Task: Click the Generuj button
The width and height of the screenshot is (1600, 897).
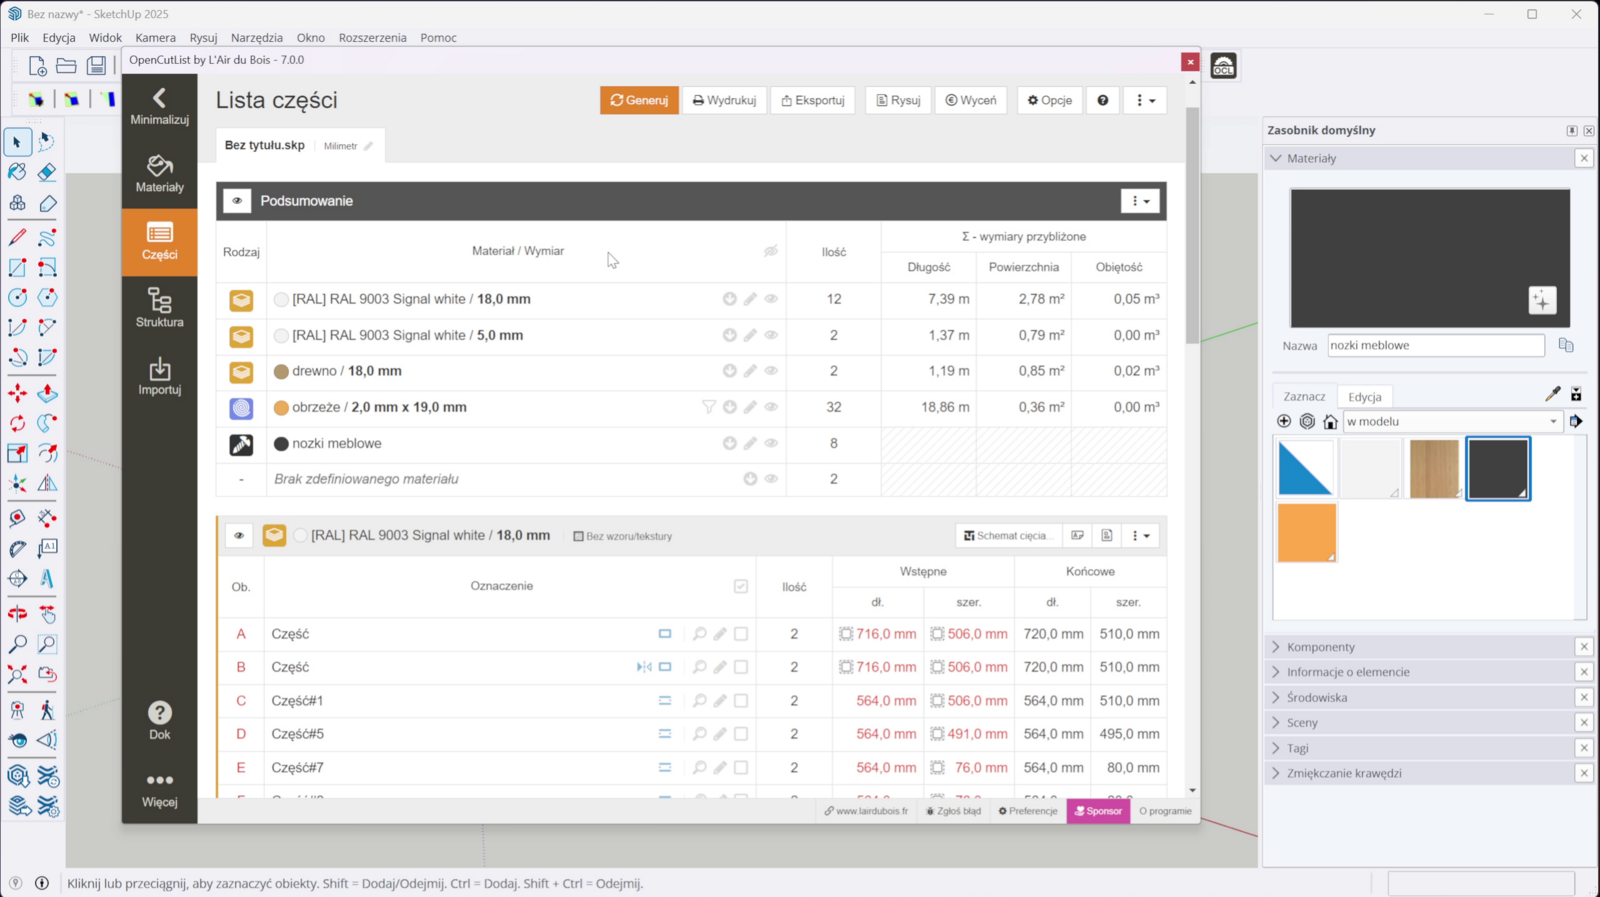Action: [639, 100]
